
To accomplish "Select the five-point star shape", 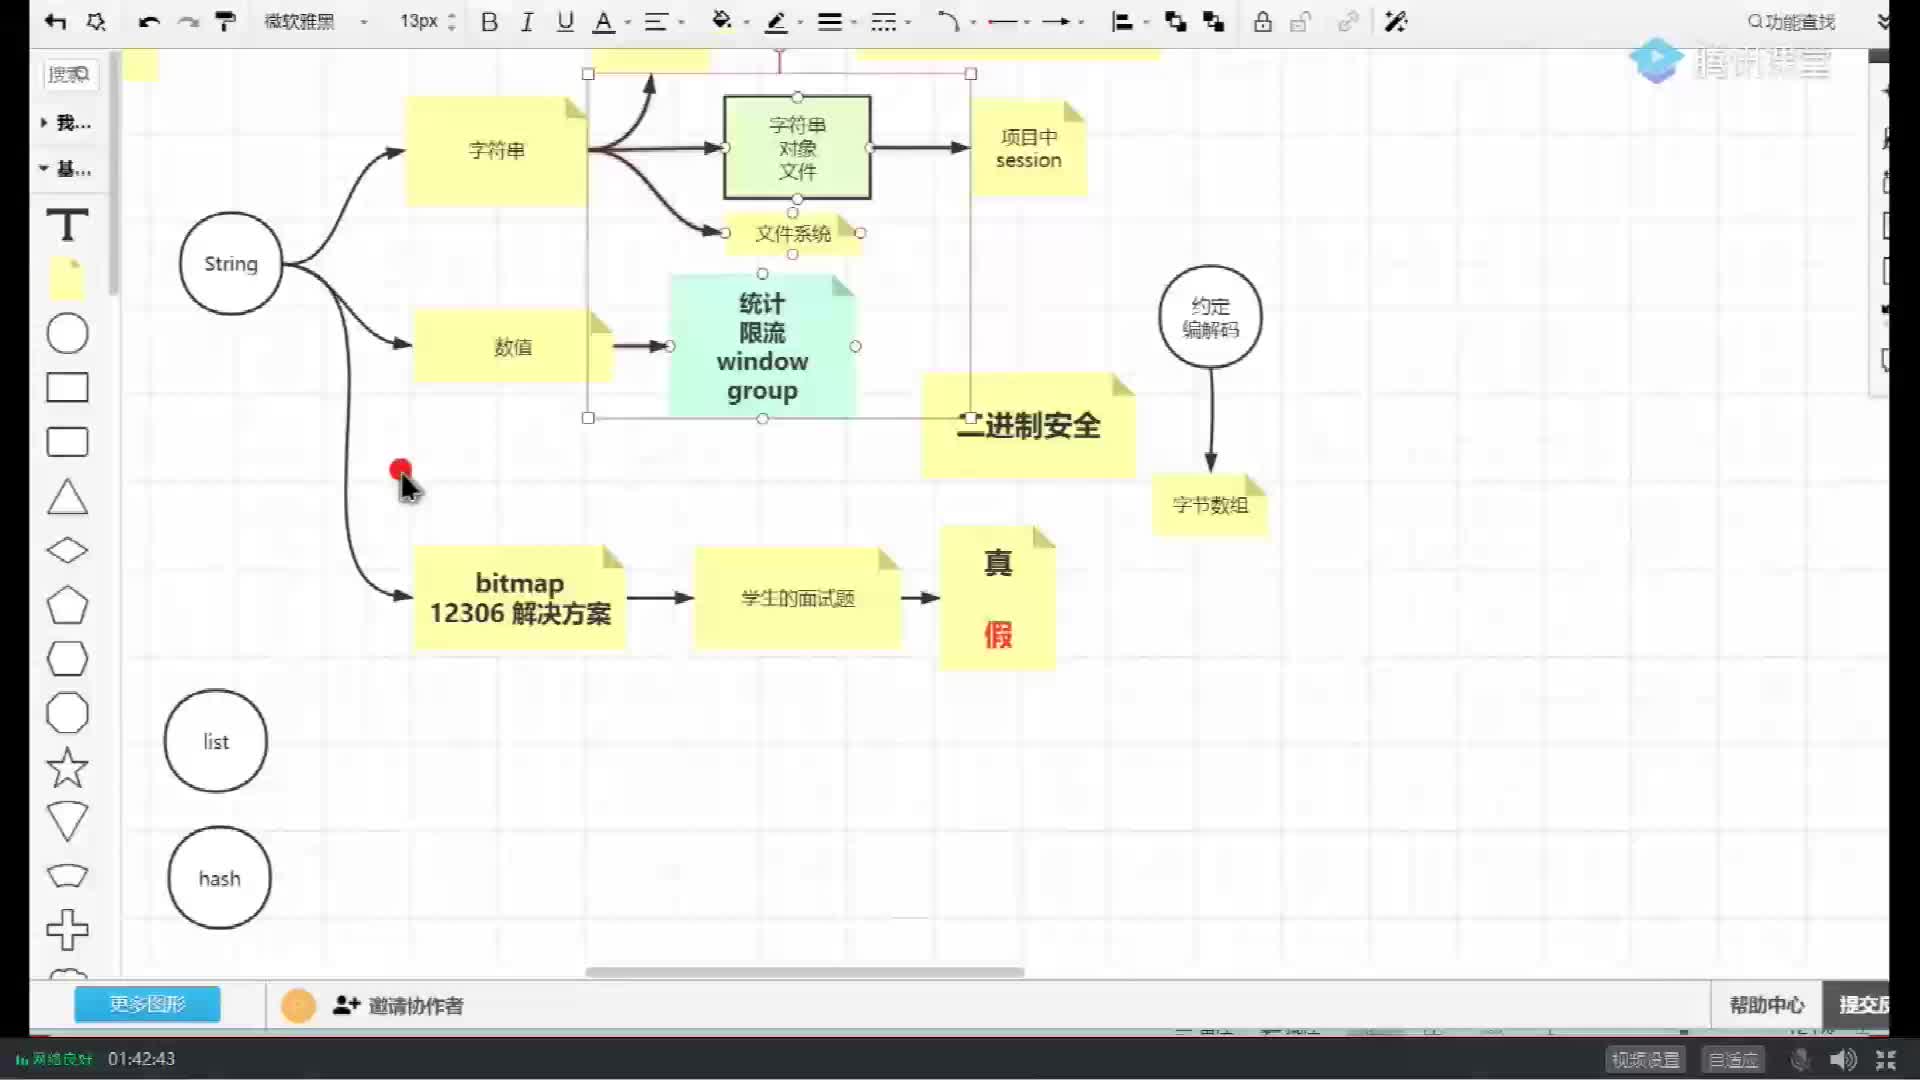I will point(67,768).
